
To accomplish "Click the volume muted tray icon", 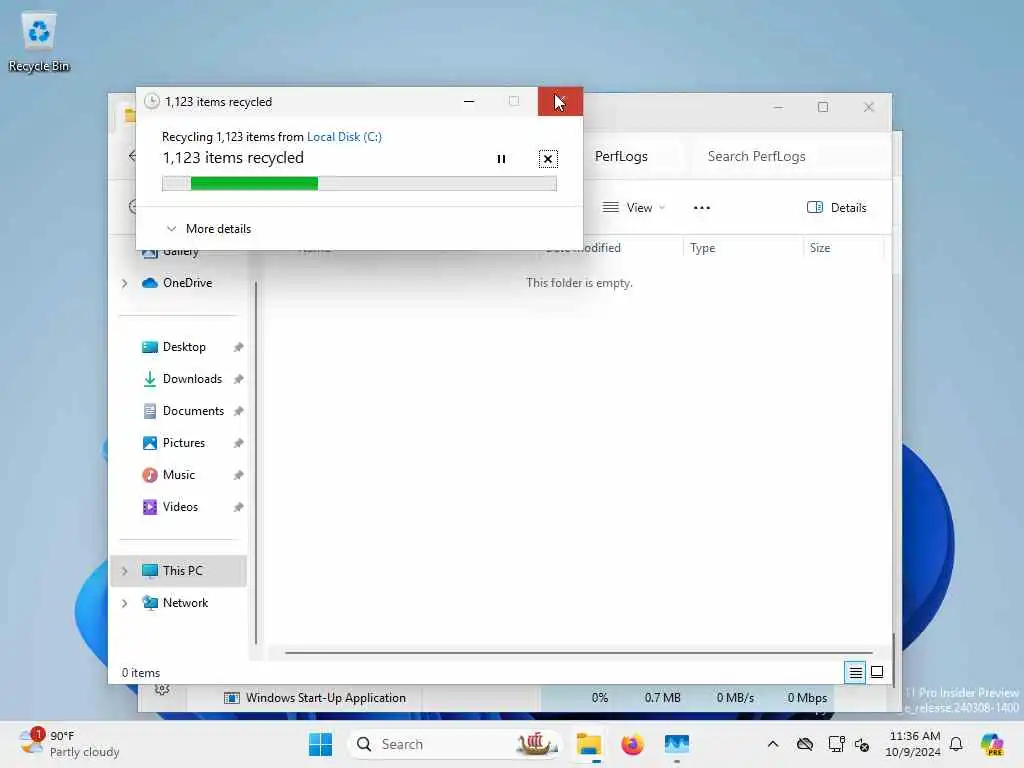I will click(x=862, y=744).
